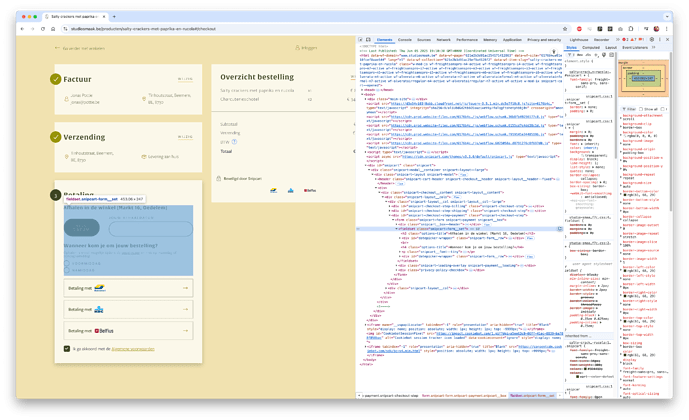The image size is (689, 420).
Task: Reload the page with refresh icon
Action: (43, 29)
